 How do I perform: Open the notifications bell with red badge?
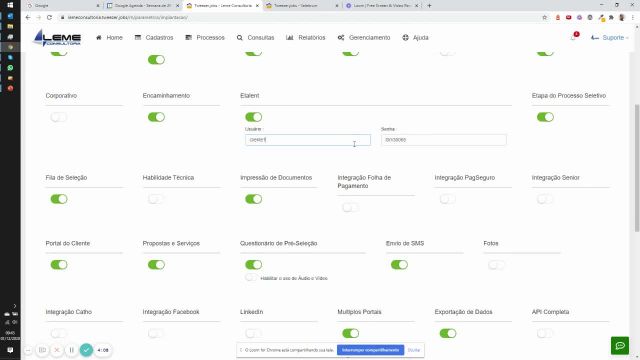click(574, 37)
